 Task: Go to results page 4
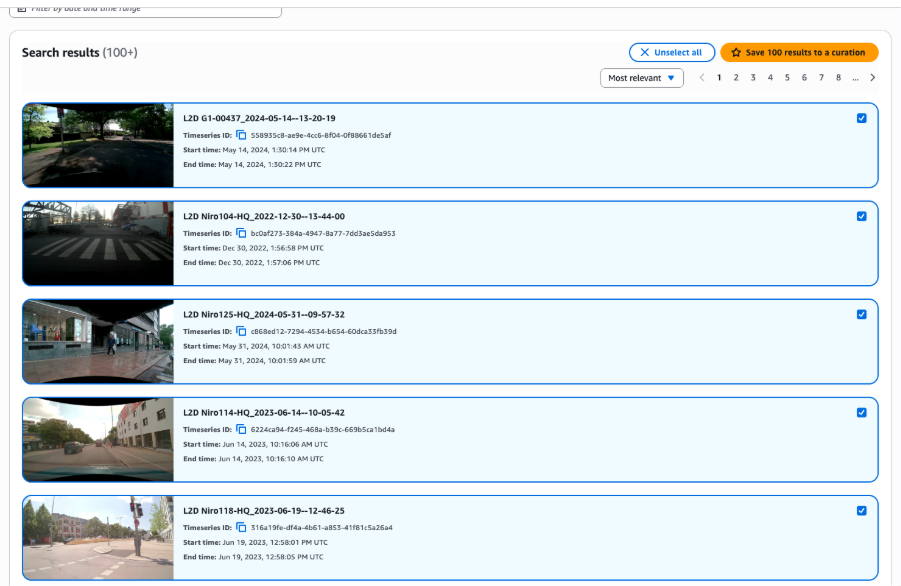coord(770,78)
